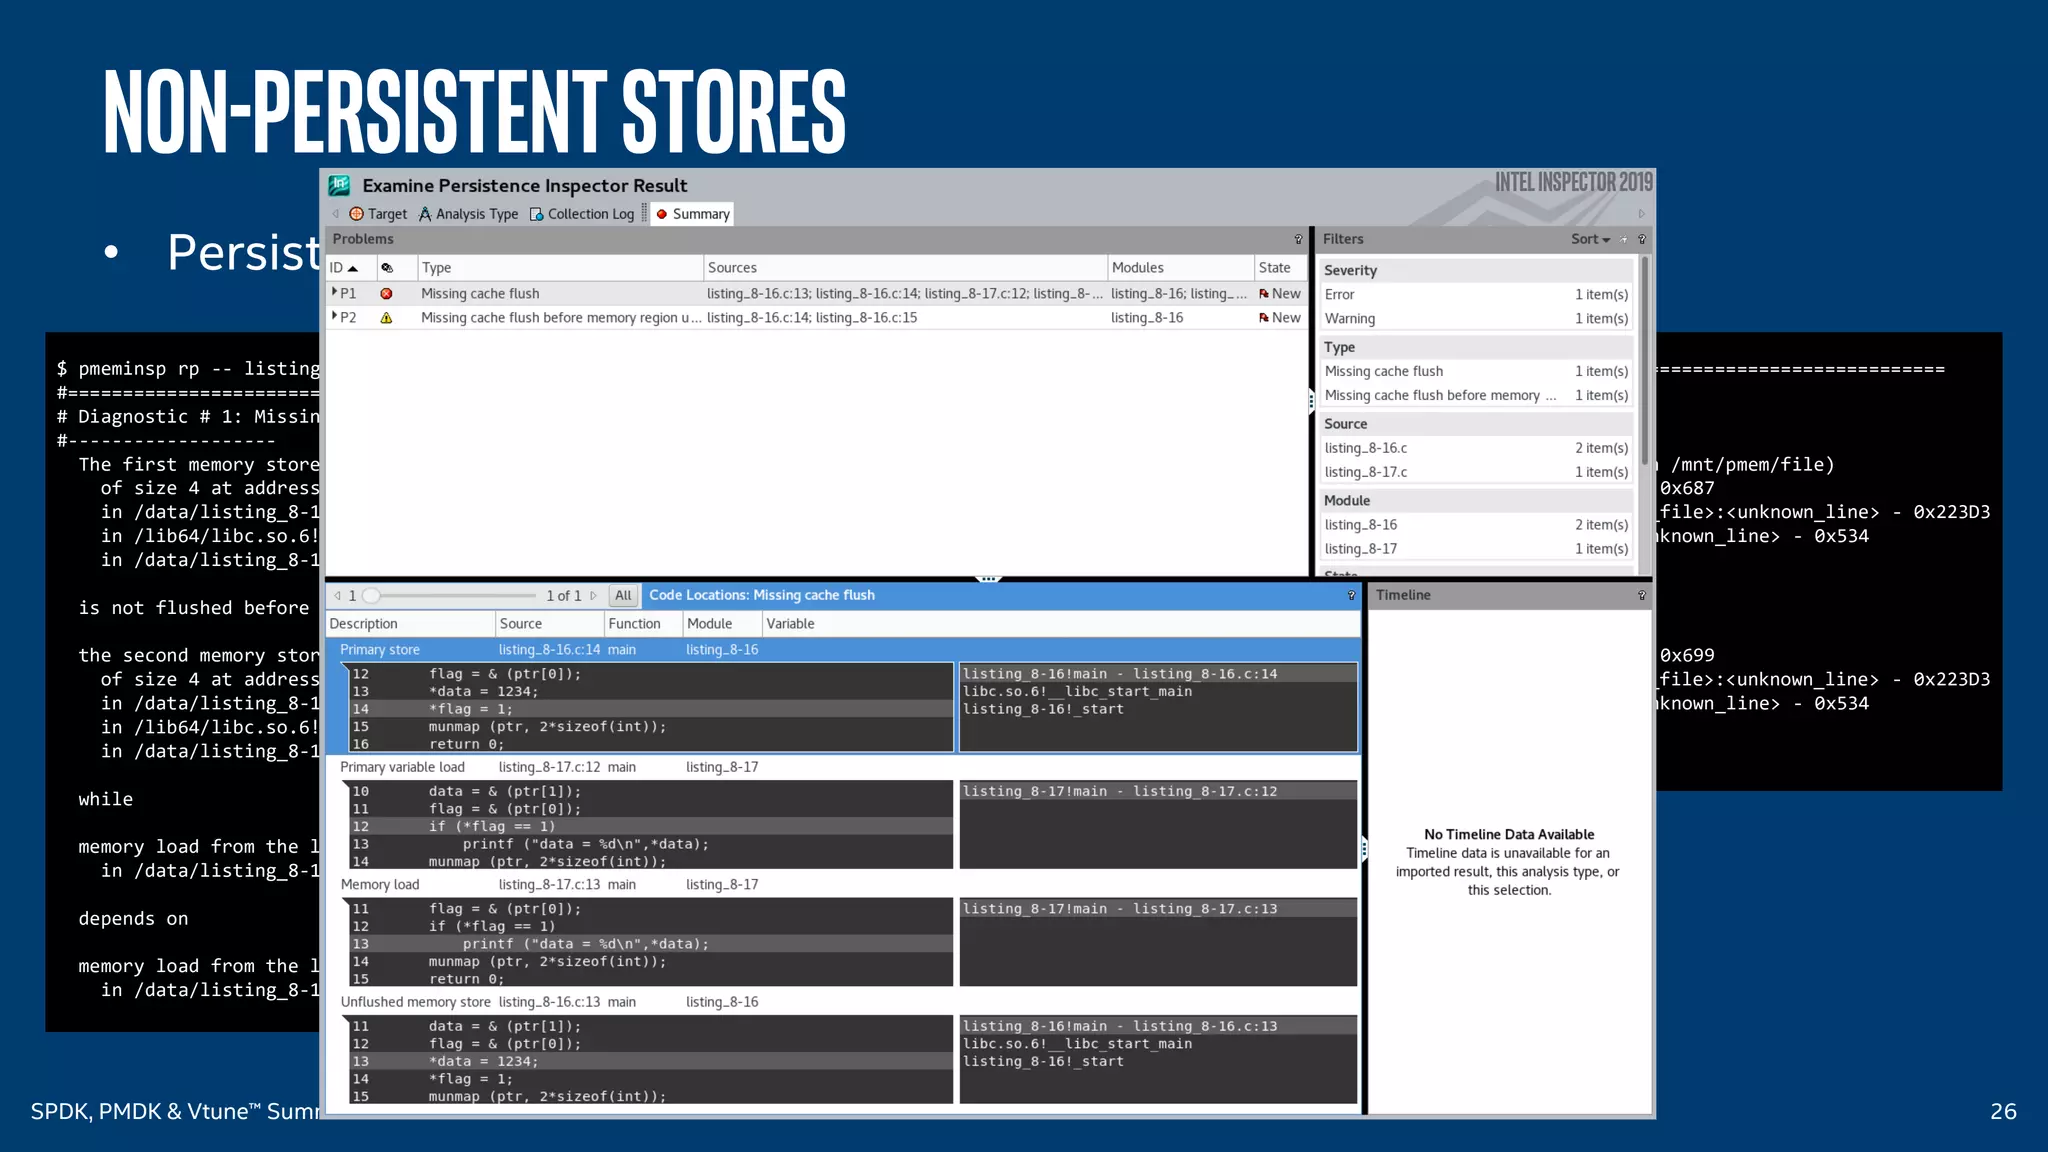Screen dimensions: 2048x1152
Task: Click the Variable column header
Action: coord(1061,624)
